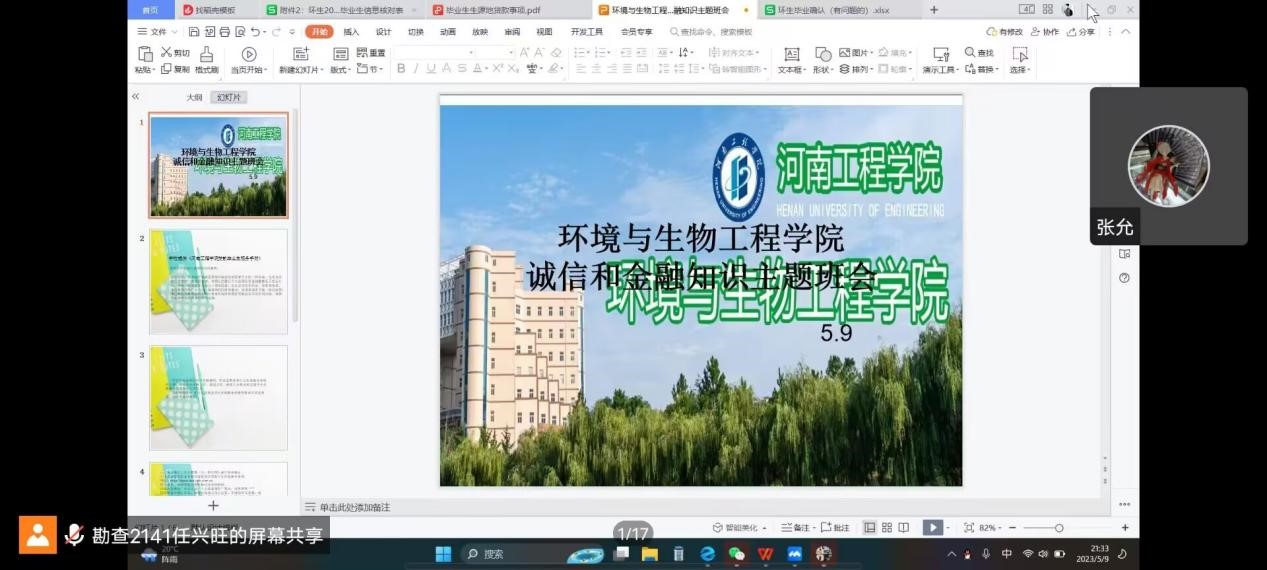Open WPS Office icon on taskbar

(x=766, y=553)
